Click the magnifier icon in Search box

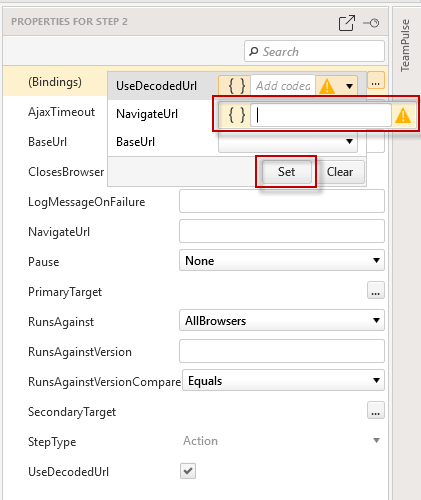[254, 51]
